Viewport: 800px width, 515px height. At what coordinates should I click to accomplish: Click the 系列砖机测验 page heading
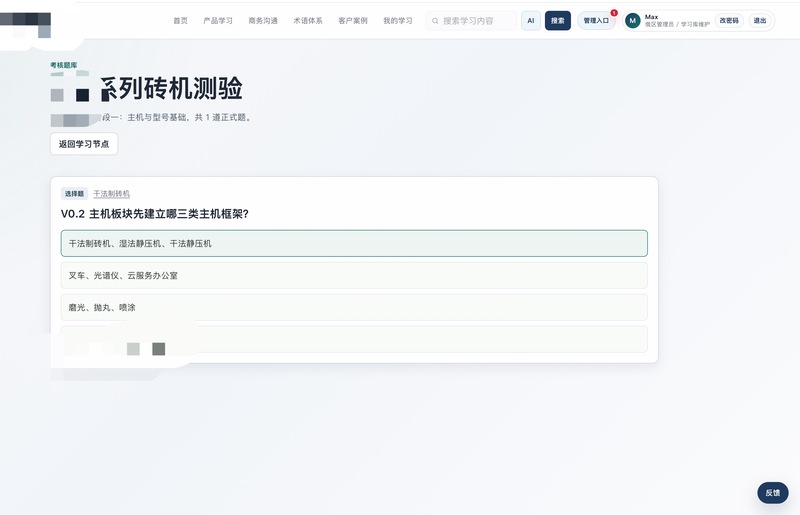pyautogui.click(x=171, y=88)
